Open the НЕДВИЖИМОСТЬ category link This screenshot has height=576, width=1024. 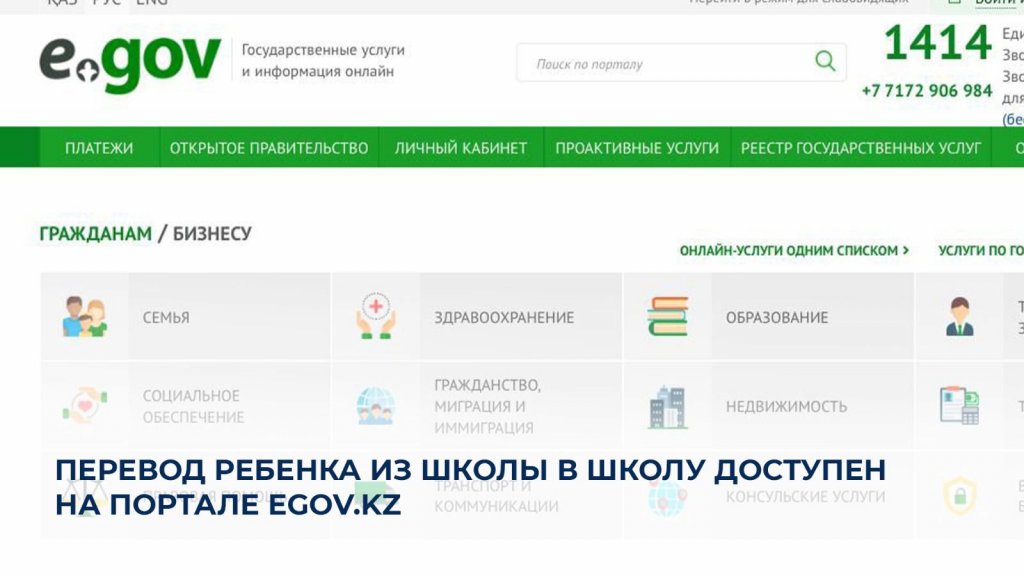click(786, 406)
